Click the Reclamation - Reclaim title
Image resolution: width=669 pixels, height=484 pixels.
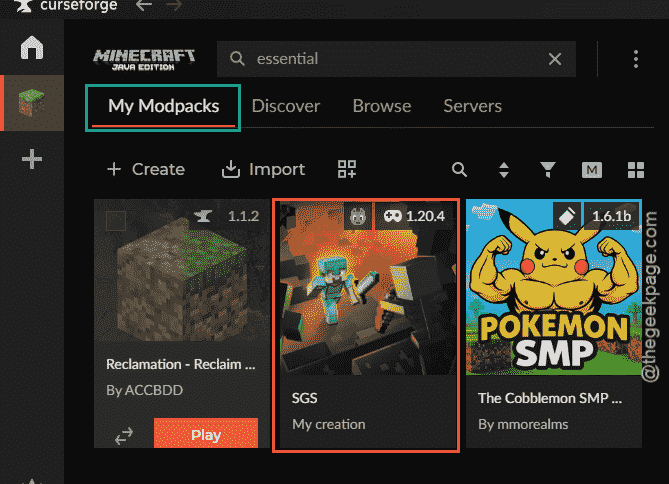(x=181, y=364)
